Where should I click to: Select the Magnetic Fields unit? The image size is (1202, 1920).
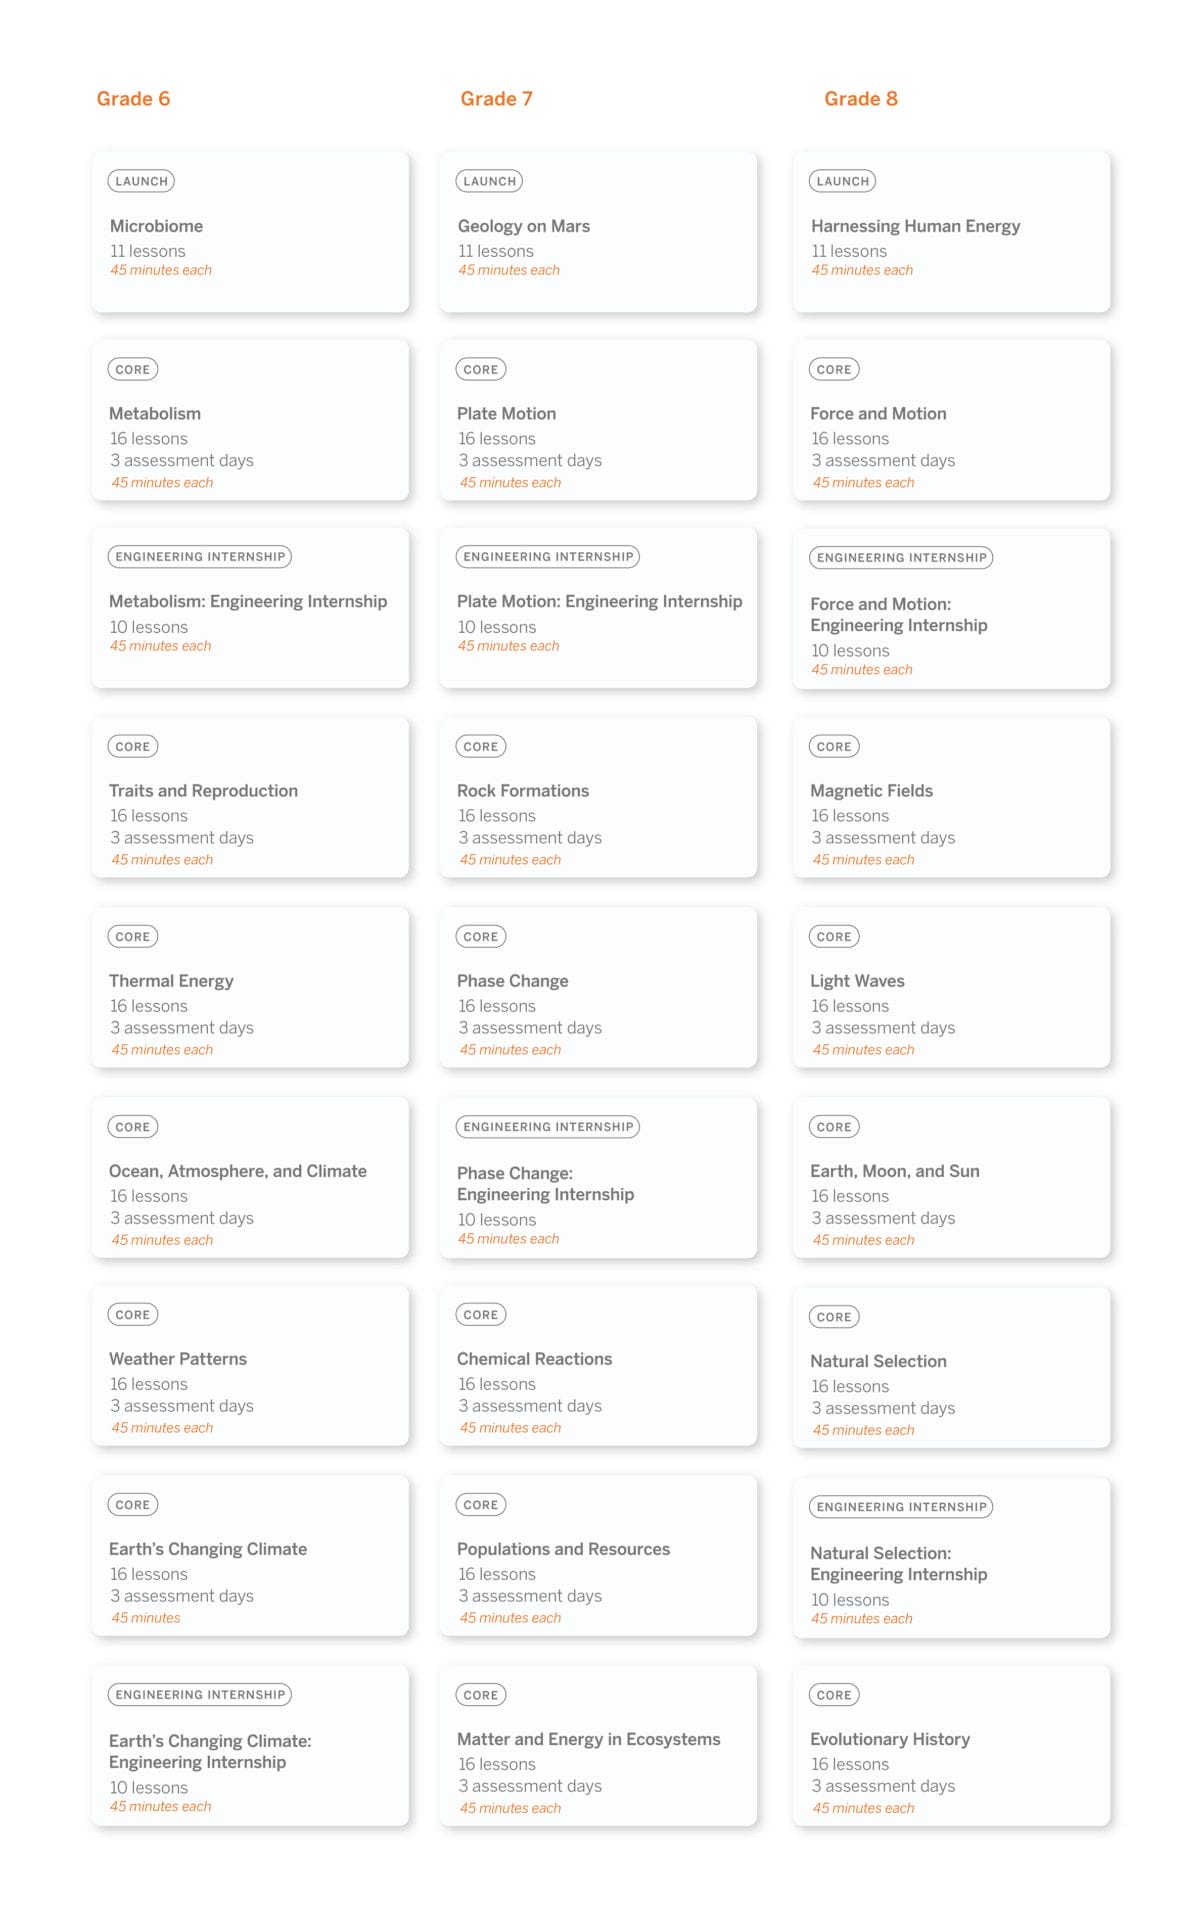[951, 797]
